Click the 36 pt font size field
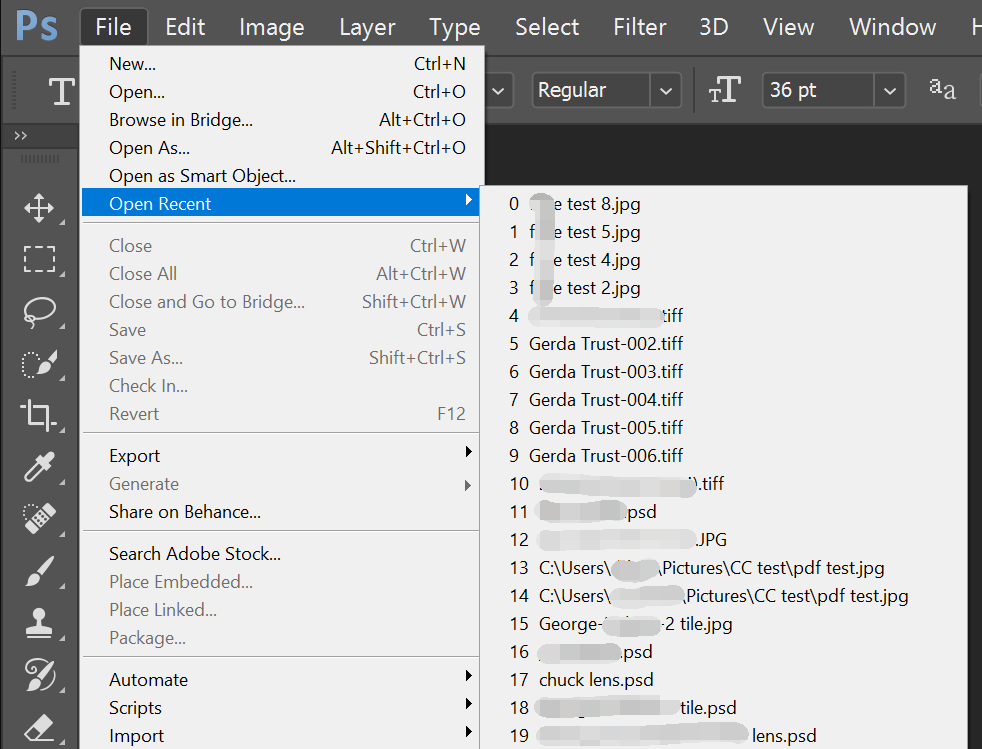Viewport: 982px width, 749px height. 818,91
